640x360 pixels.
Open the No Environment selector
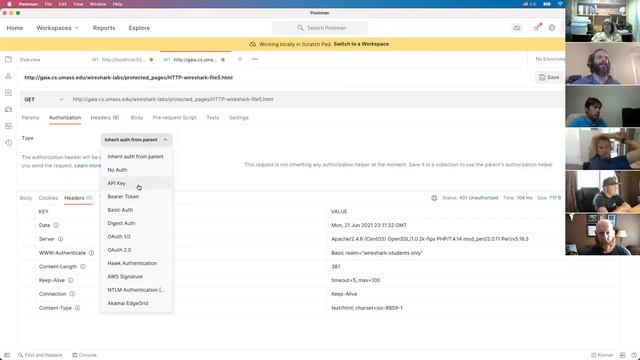550,59
